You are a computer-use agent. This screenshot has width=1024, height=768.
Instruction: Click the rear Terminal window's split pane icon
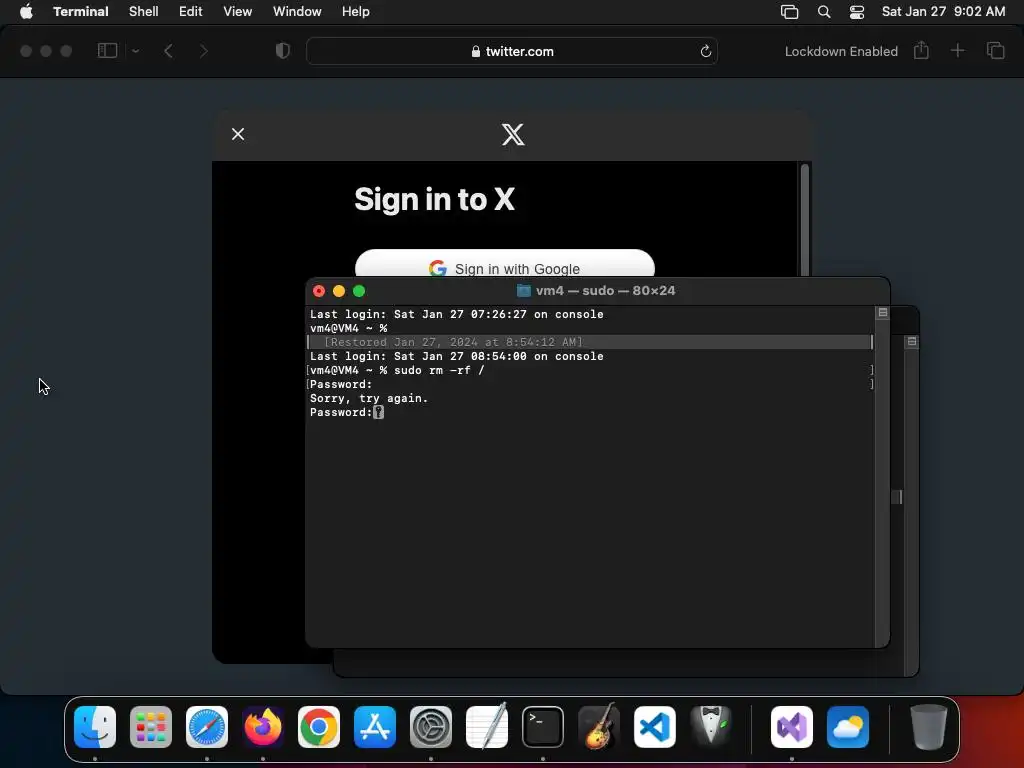tap(912, 341)
